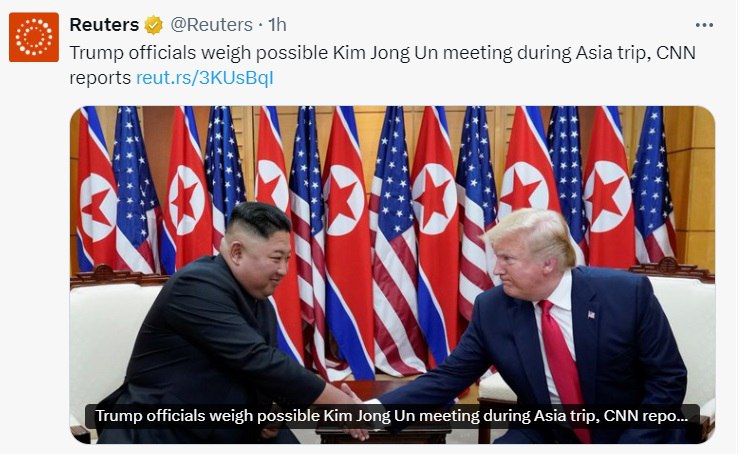
Task: Click the Reuters display name
Action: click(104, 25)
